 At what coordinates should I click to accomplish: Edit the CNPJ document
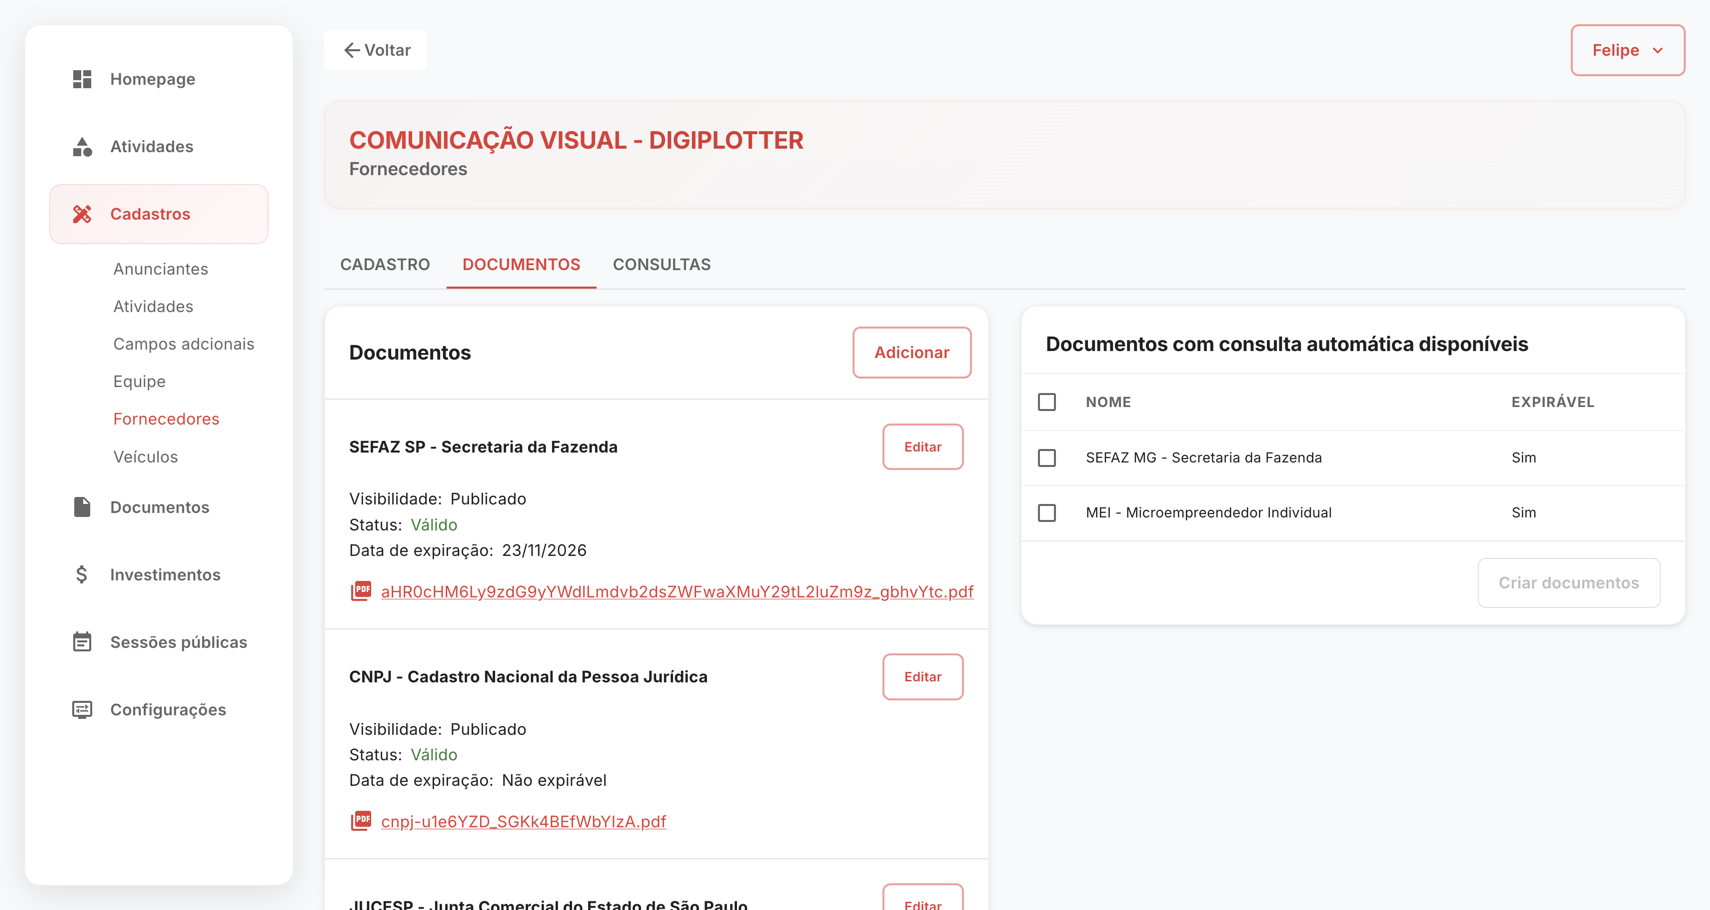[923, 677]
